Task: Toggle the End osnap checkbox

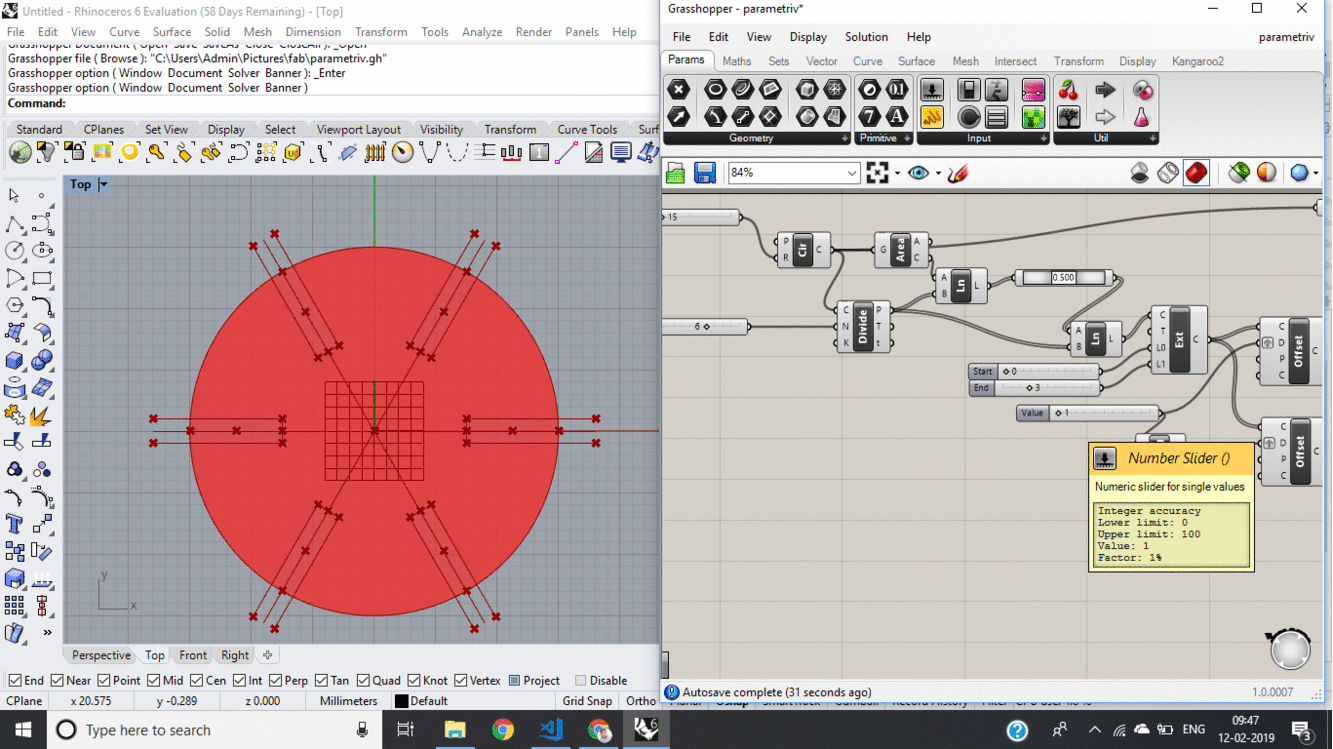Action: click(x=15, y=681)
